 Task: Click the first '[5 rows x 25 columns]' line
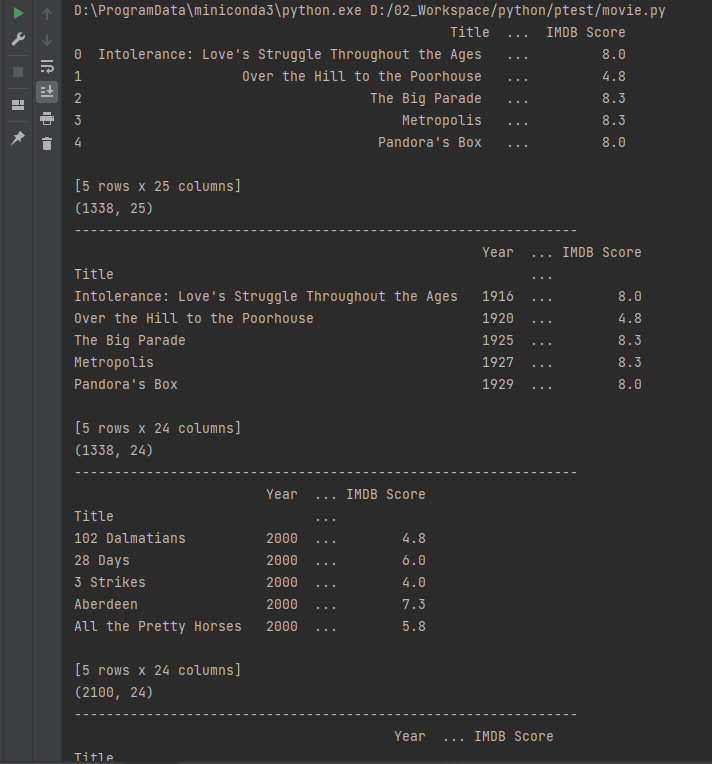coord(157,186)
